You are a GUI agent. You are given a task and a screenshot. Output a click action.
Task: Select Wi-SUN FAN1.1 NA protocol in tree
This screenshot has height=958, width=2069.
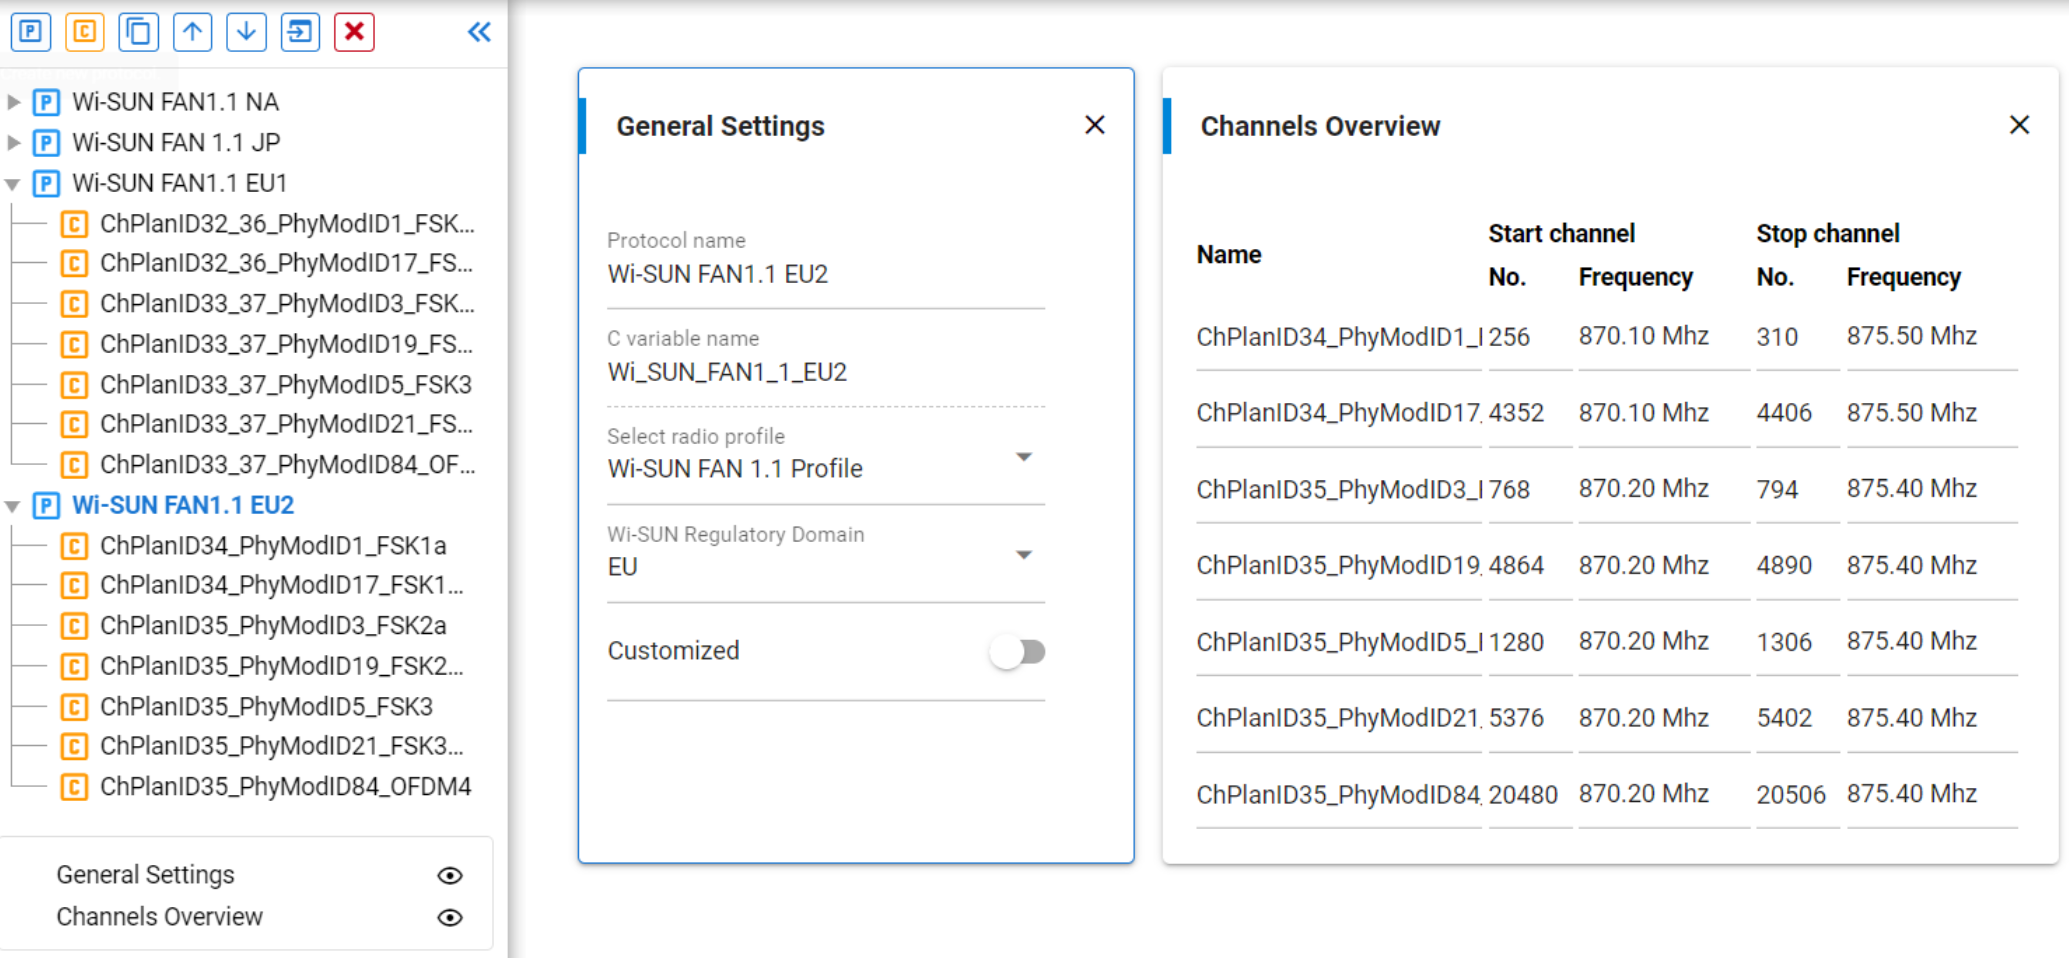pyautogui.click(x=175, y=102)
